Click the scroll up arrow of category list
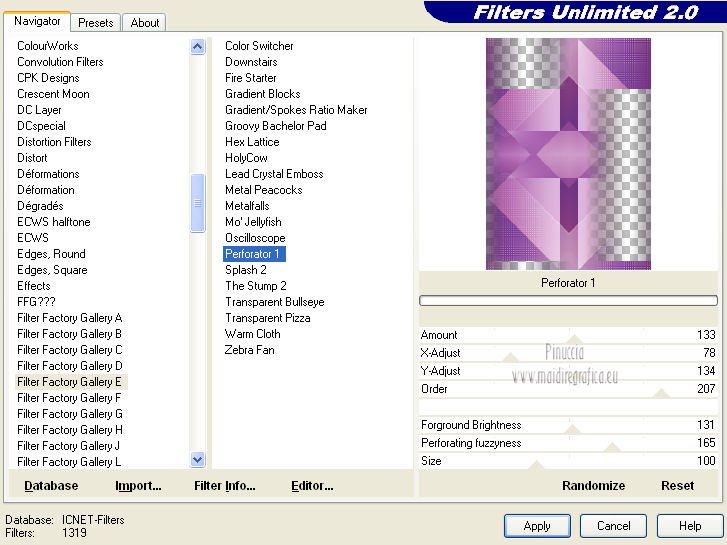The height and width of the screenshot is (545, 727). [x=198, y=46]
